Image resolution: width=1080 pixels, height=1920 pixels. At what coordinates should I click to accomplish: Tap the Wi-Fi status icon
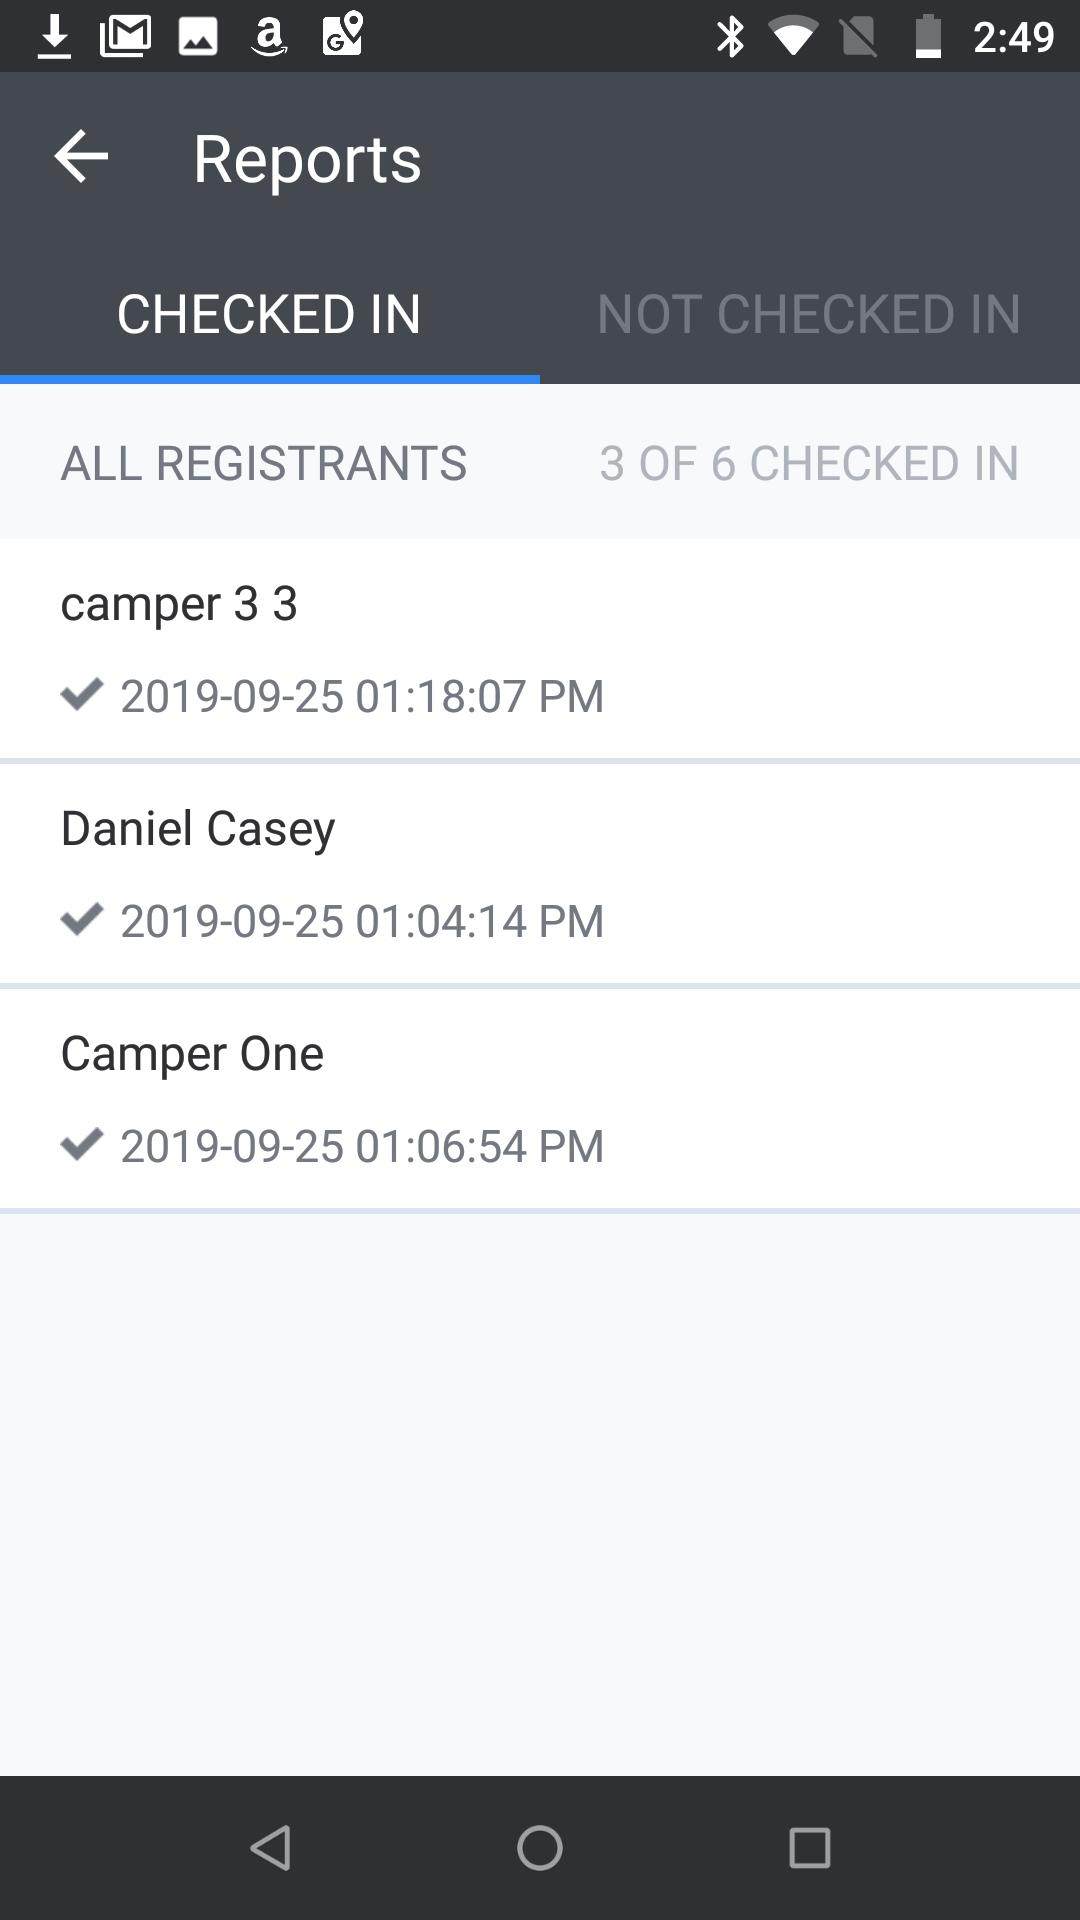pyautogui.click(x=793, y=37)
